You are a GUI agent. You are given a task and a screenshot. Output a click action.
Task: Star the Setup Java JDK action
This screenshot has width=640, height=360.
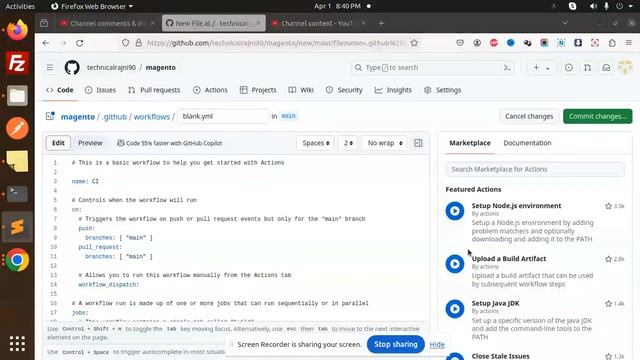pos(608,303)
